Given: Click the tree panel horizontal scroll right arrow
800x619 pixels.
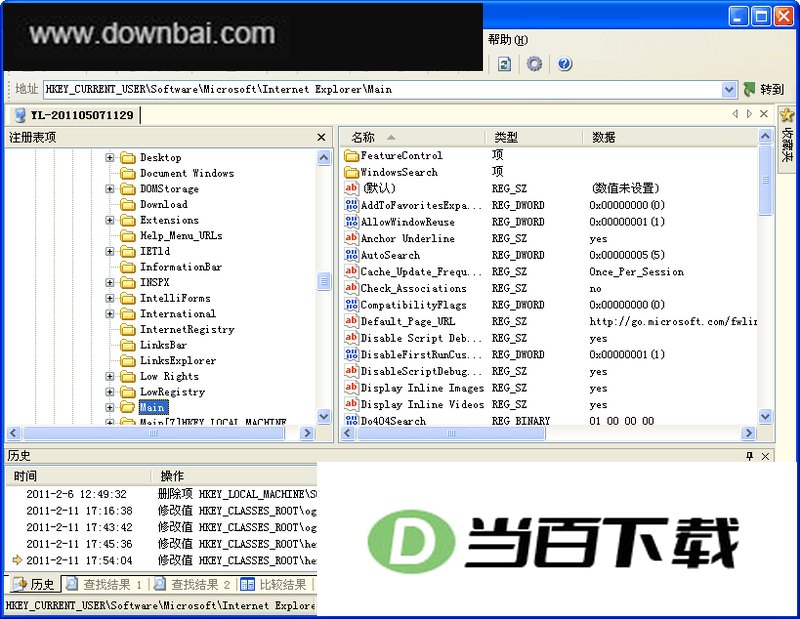Looking at the screenshot, I should (x=307, y=433).
